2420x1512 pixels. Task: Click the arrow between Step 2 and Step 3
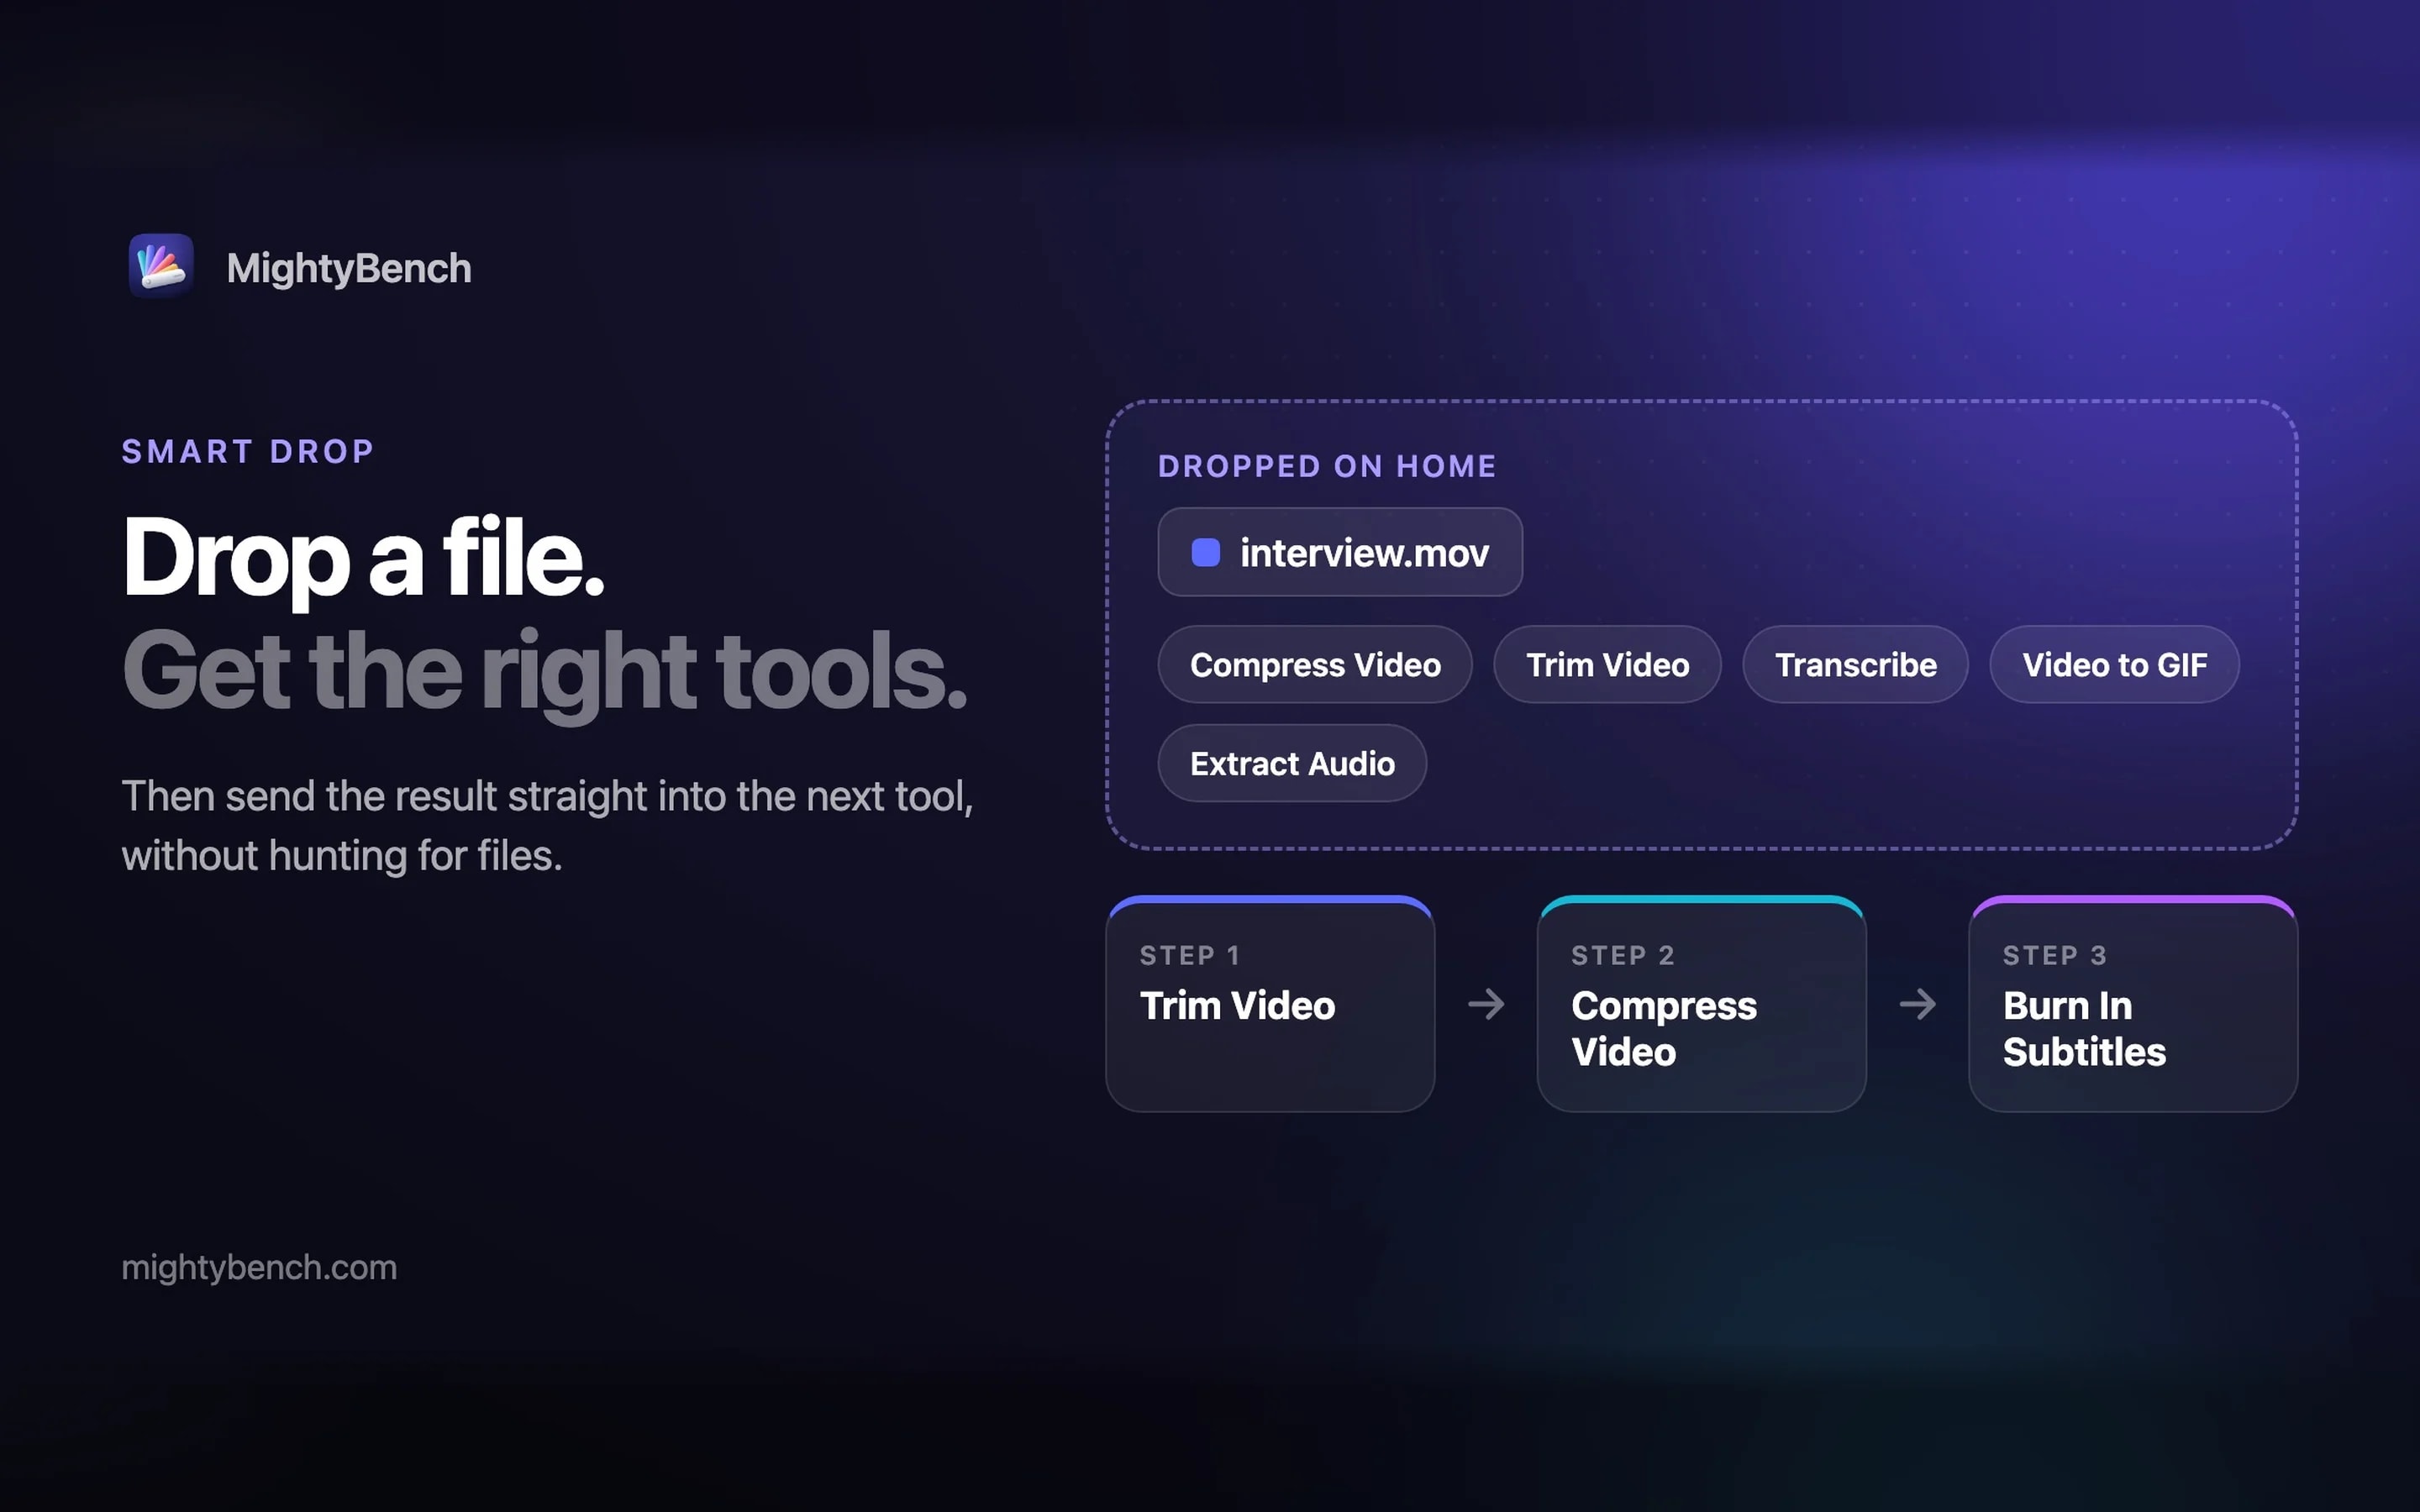tap(1918, 1004)
